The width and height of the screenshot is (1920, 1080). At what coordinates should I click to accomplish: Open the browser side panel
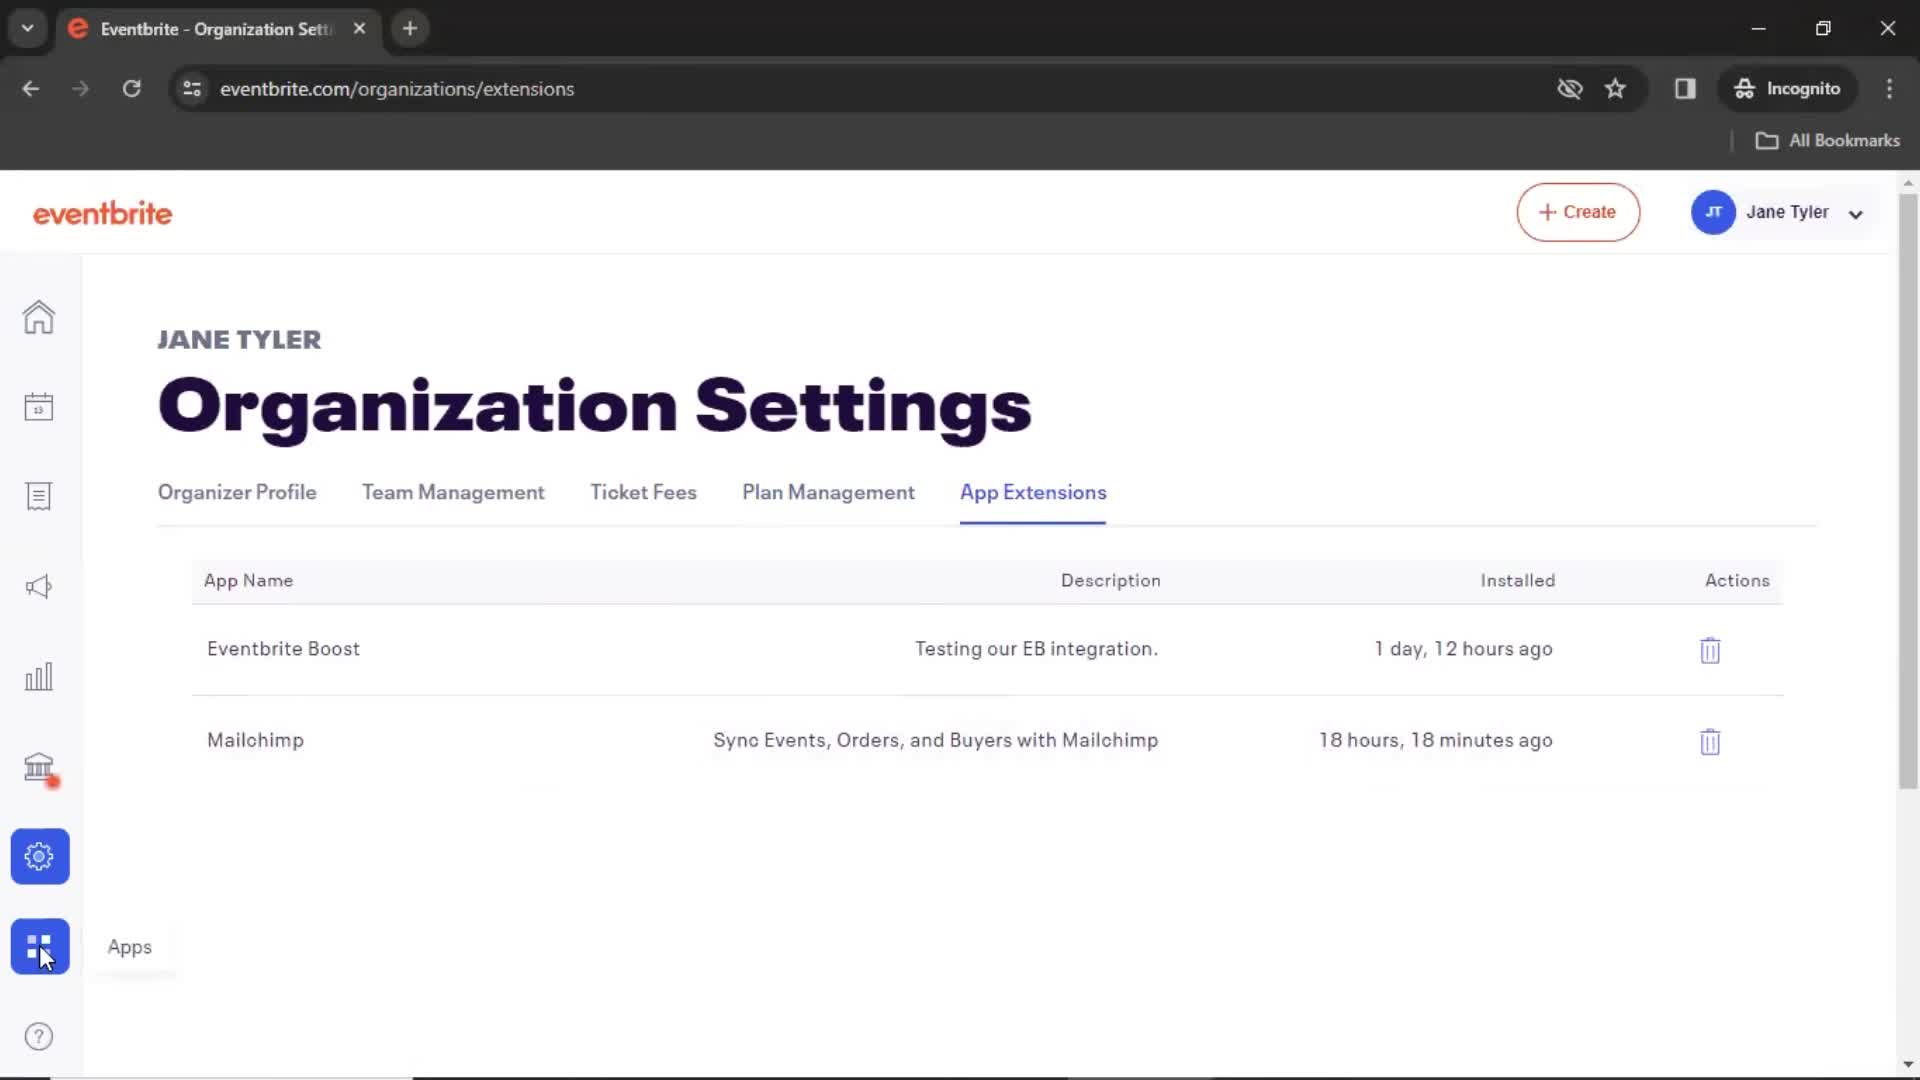(1685, 89)
